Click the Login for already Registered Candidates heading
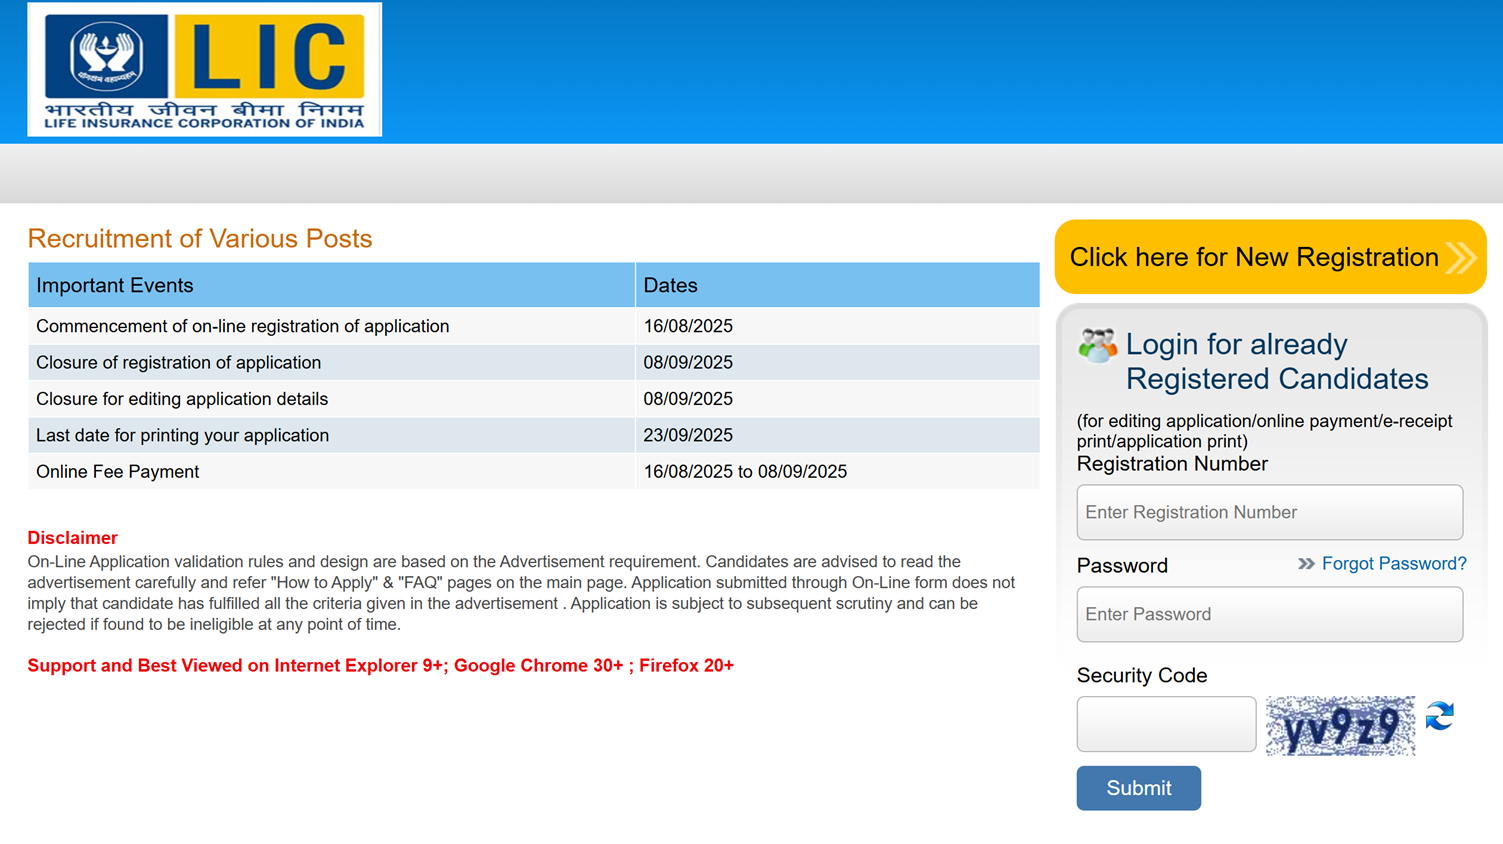The height and width of the screenshot is (844, 1503). (1277, 362)
